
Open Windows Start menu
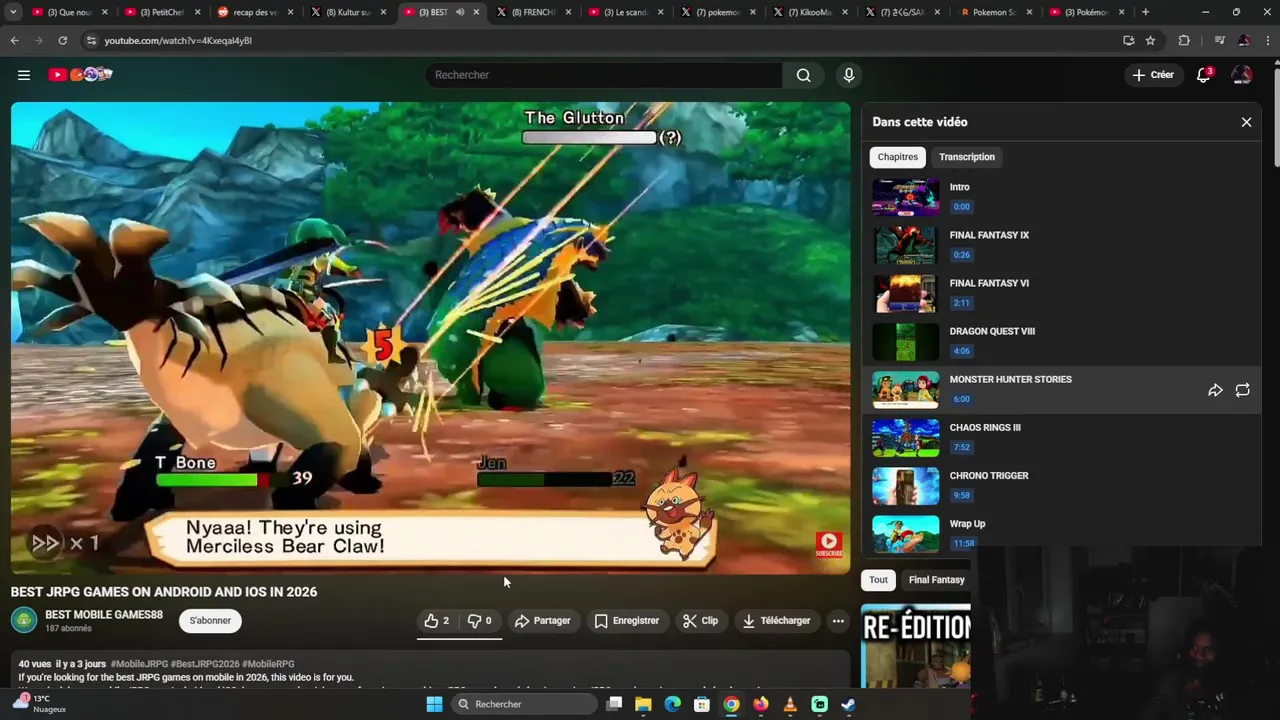434,704
